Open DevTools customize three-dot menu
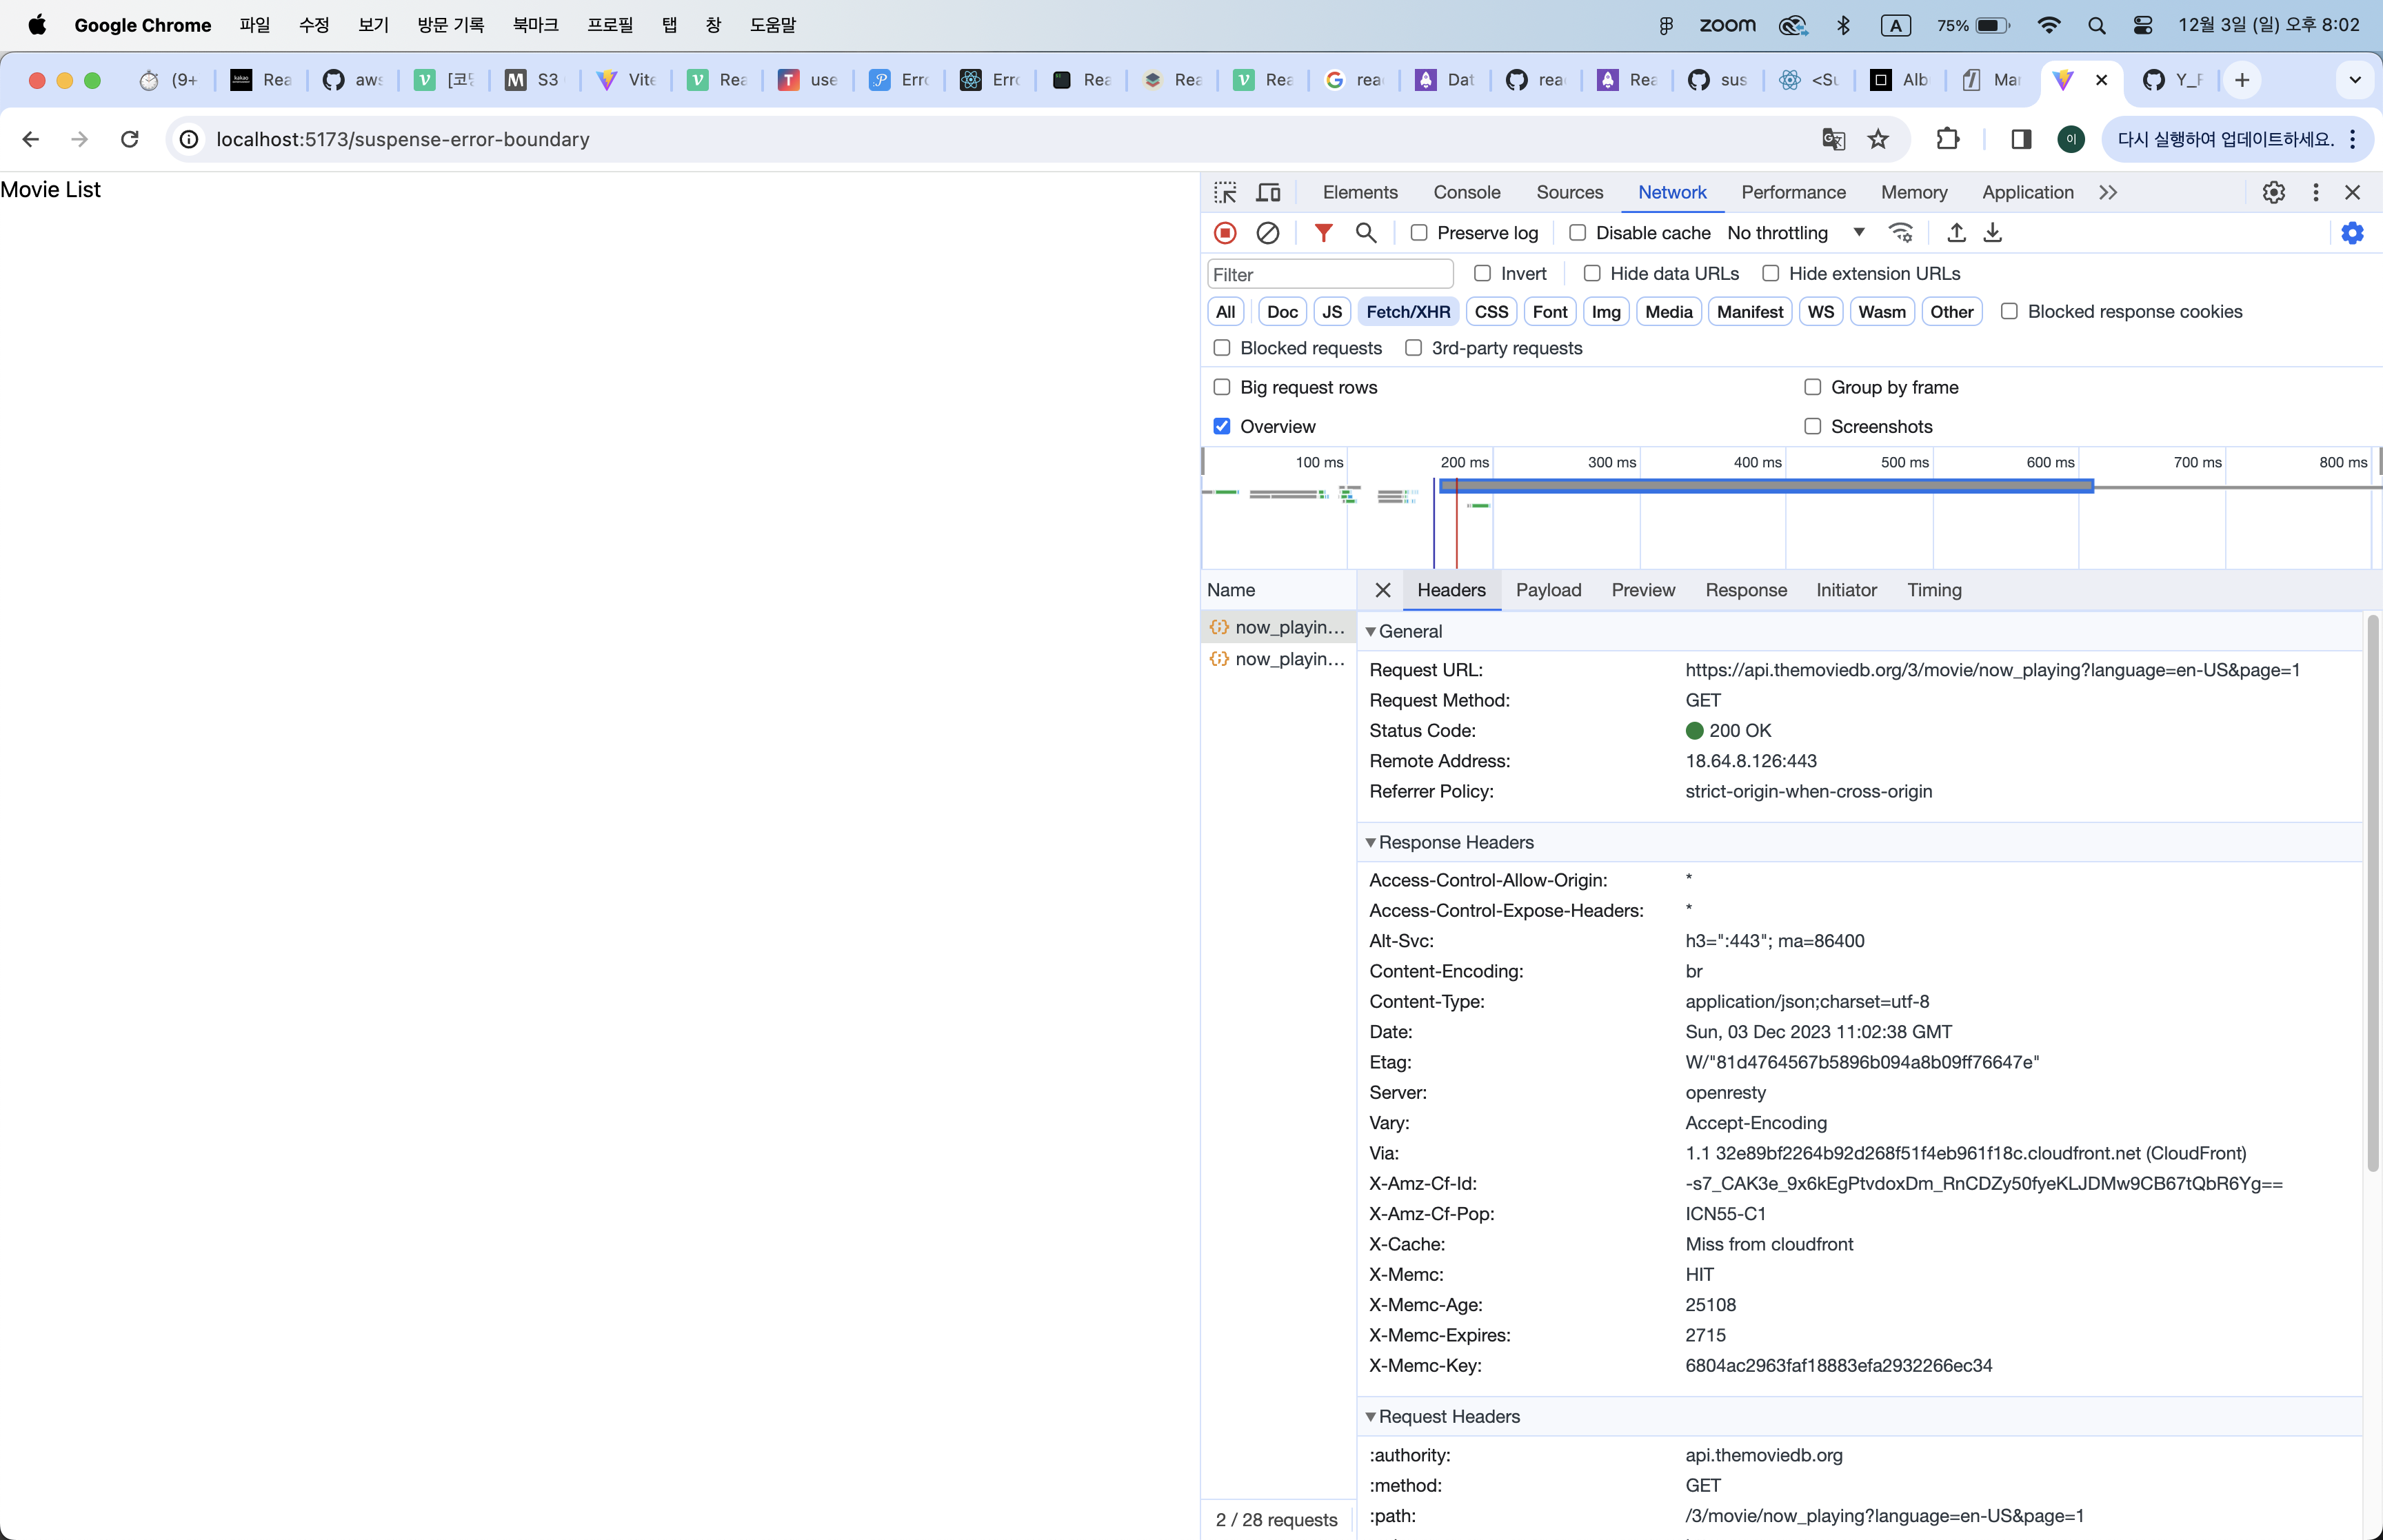 click(x=2315, y=192)
